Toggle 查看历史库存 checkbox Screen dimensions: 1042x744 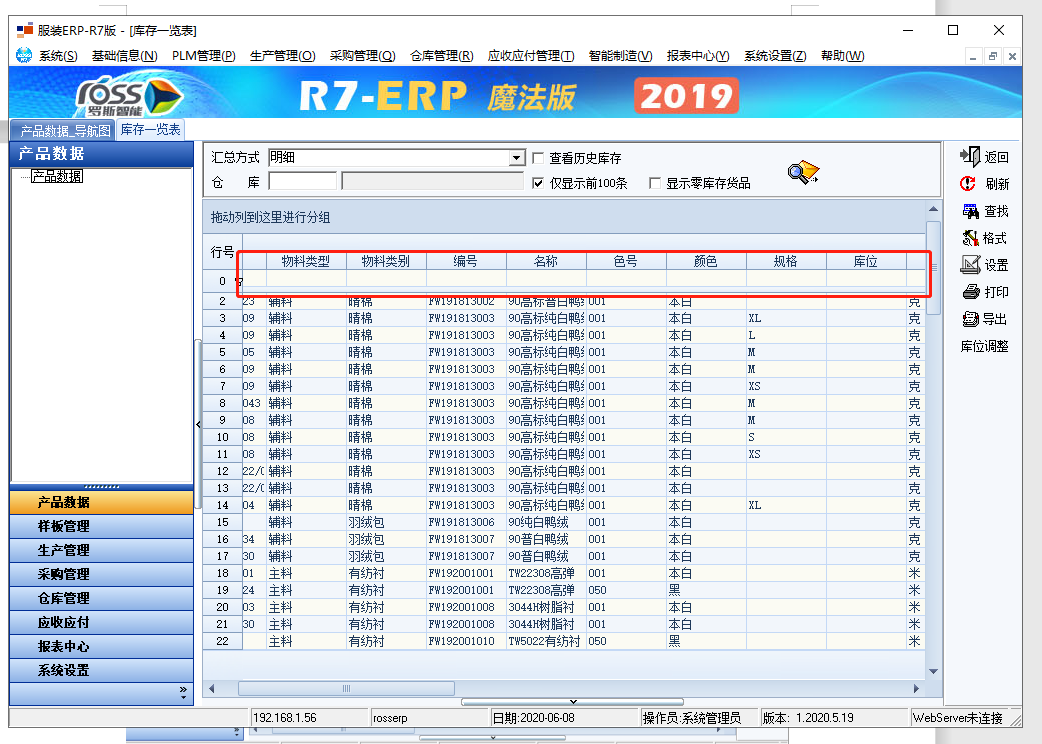coord(538,158)
